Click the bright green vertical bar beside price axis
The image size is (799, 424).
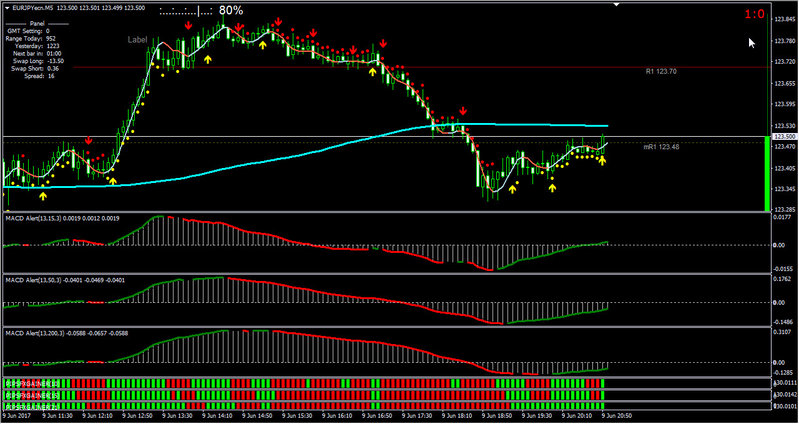pos(767,173)
